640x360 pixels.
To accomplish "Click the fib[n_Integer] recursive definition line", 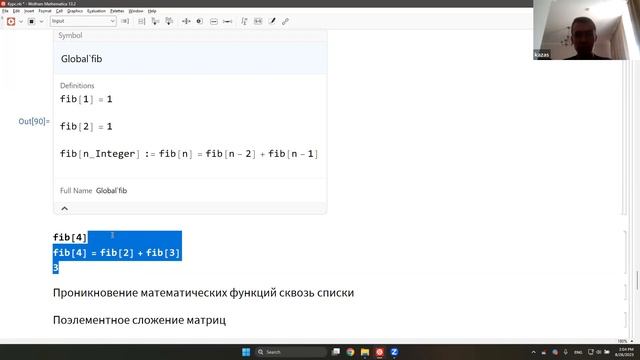I will [x=189, y=154].
